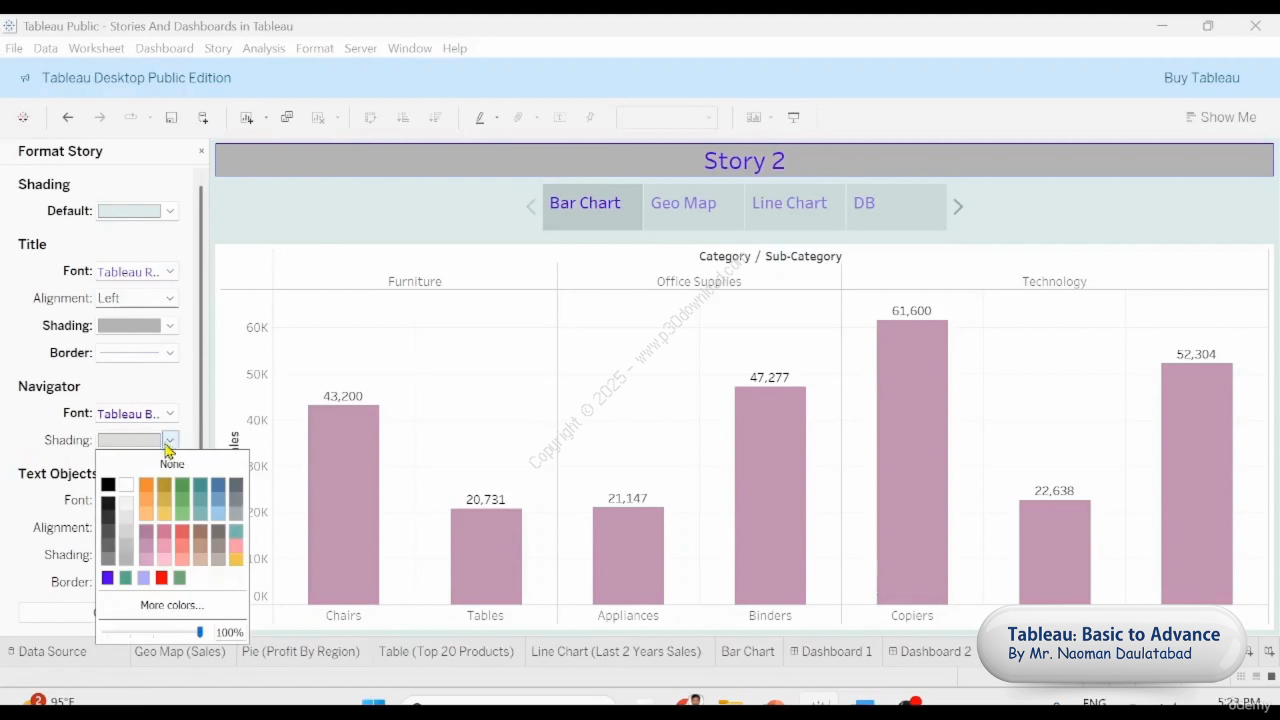This screenshot has width=1280, height=720.
Task: Click the Show/Hide cards icon
Action: tap(754, 117)
